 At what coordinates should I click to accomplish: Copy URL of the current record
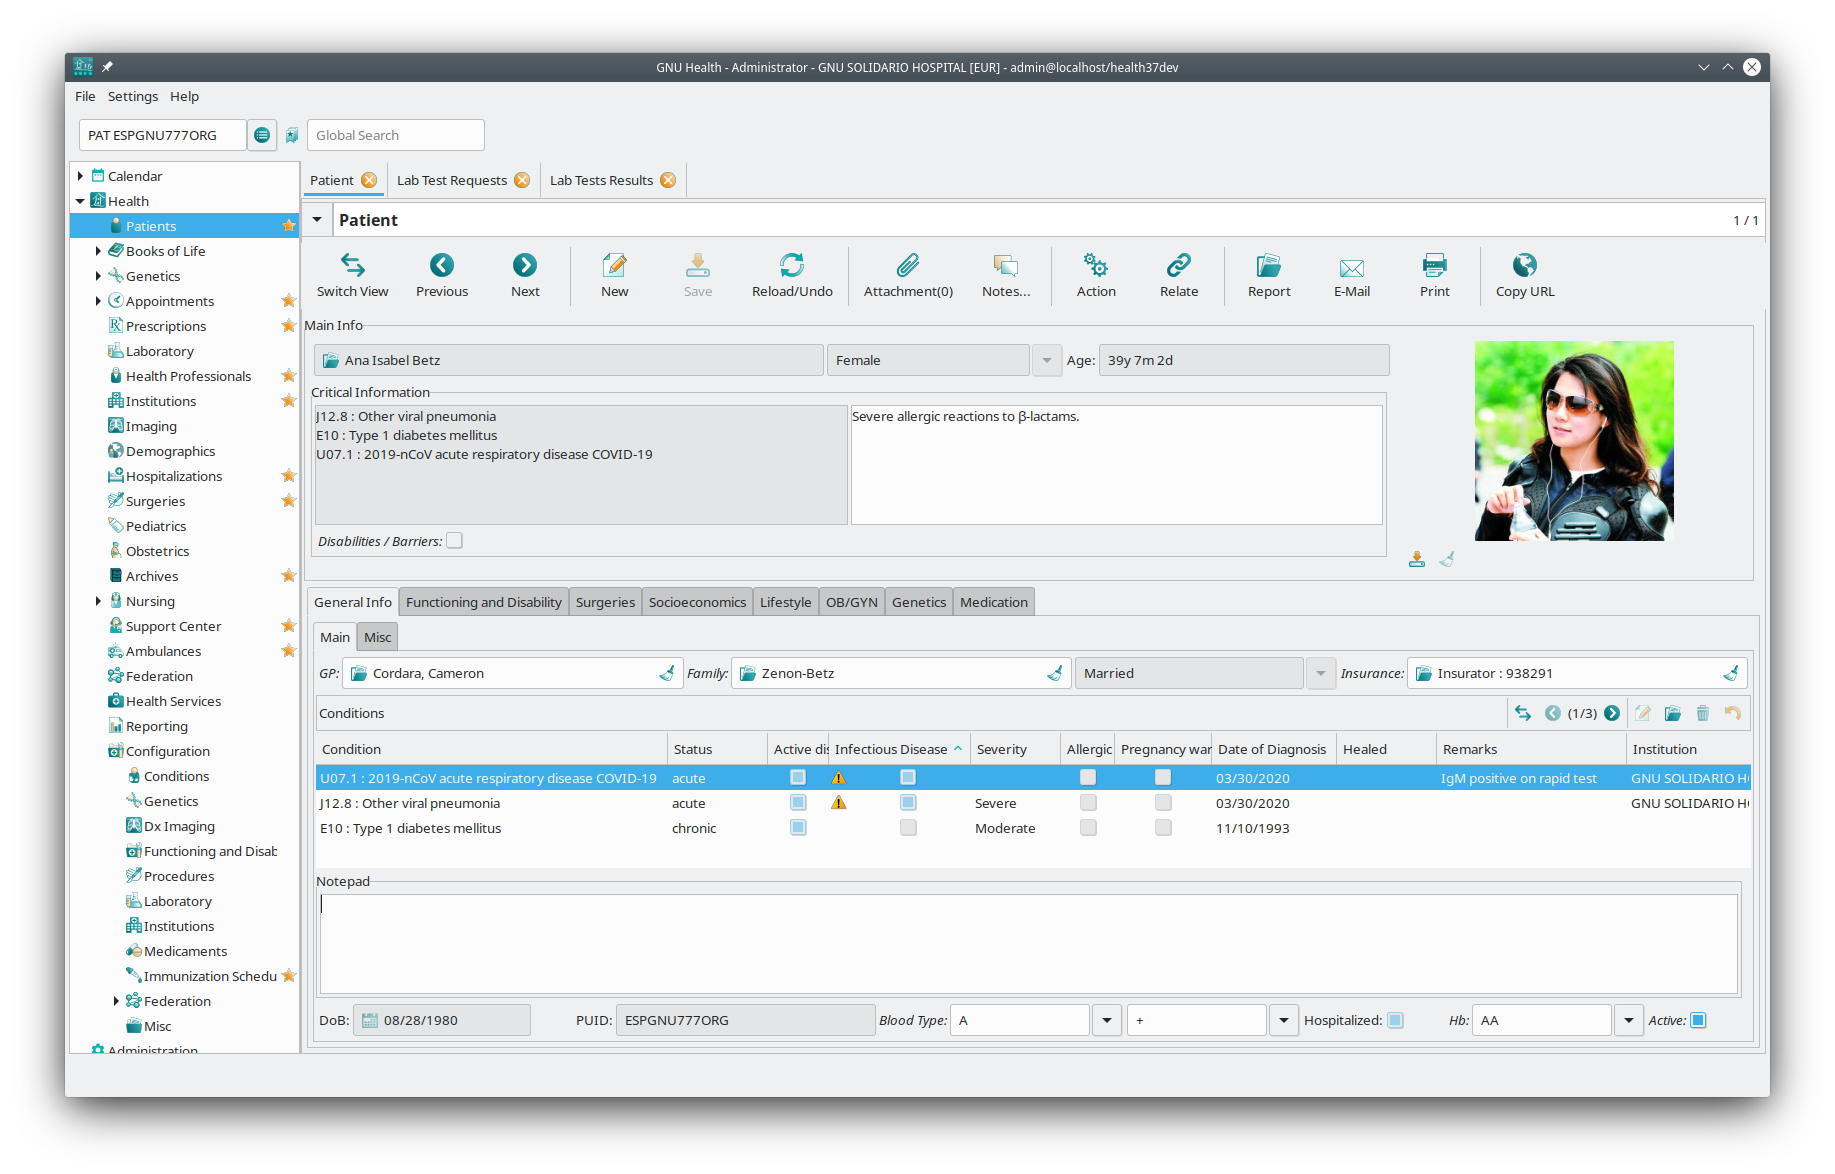[1524, 275]
